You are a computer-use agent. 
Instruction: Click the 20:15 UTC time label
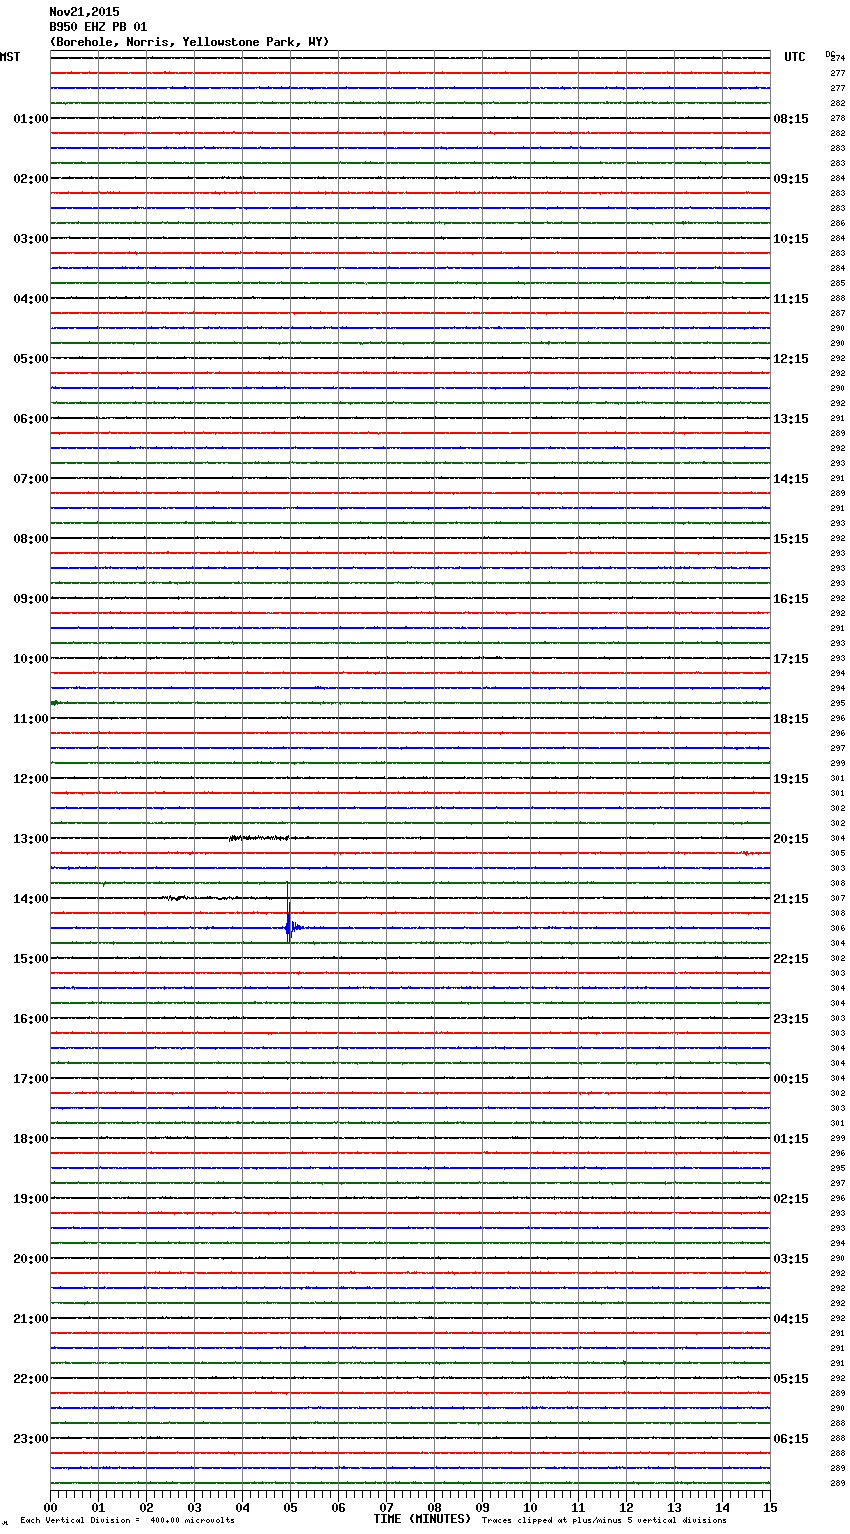[791, 839]
